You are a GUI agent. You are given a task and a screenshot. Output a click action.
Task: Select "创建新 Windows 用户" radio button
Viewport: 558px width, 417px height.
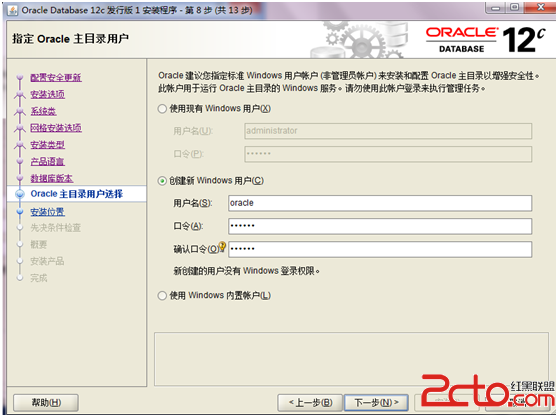click(x=162, y=181)
